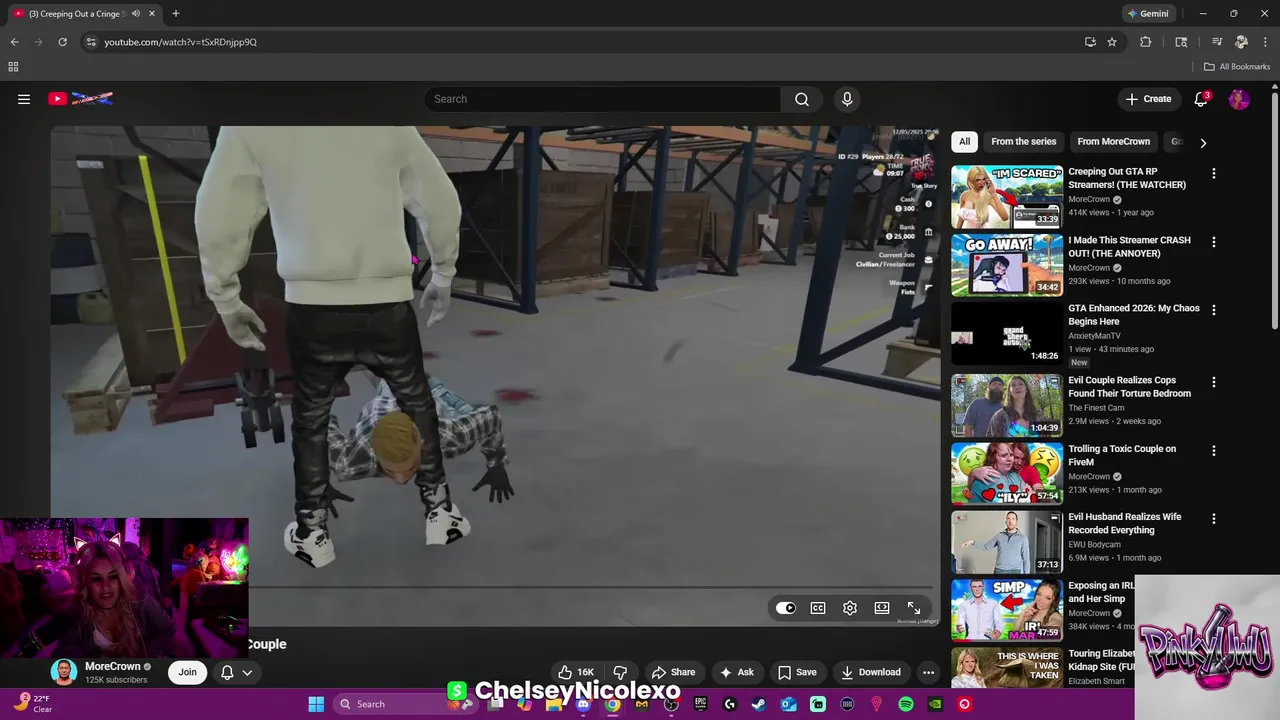Show next filter chips with arrow
The image size is (1280, 720).
(1203, 142)
